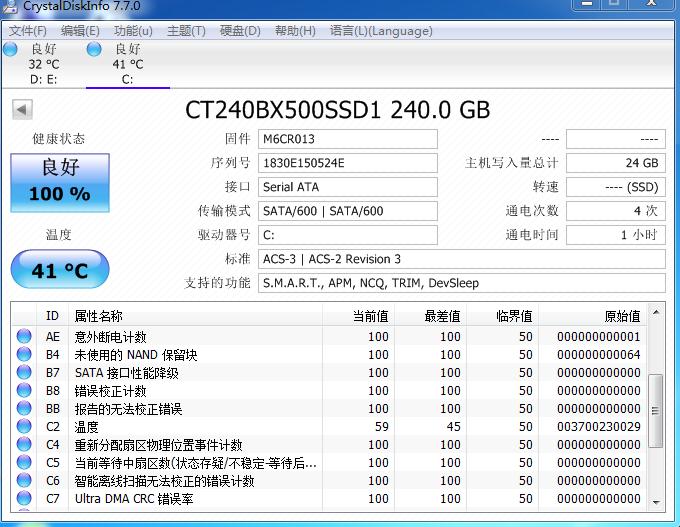Click the standard field ACS-3 | ACS-2 Revision 3
The width and height of the screenshot is (680, 527).
coord(461,259)
